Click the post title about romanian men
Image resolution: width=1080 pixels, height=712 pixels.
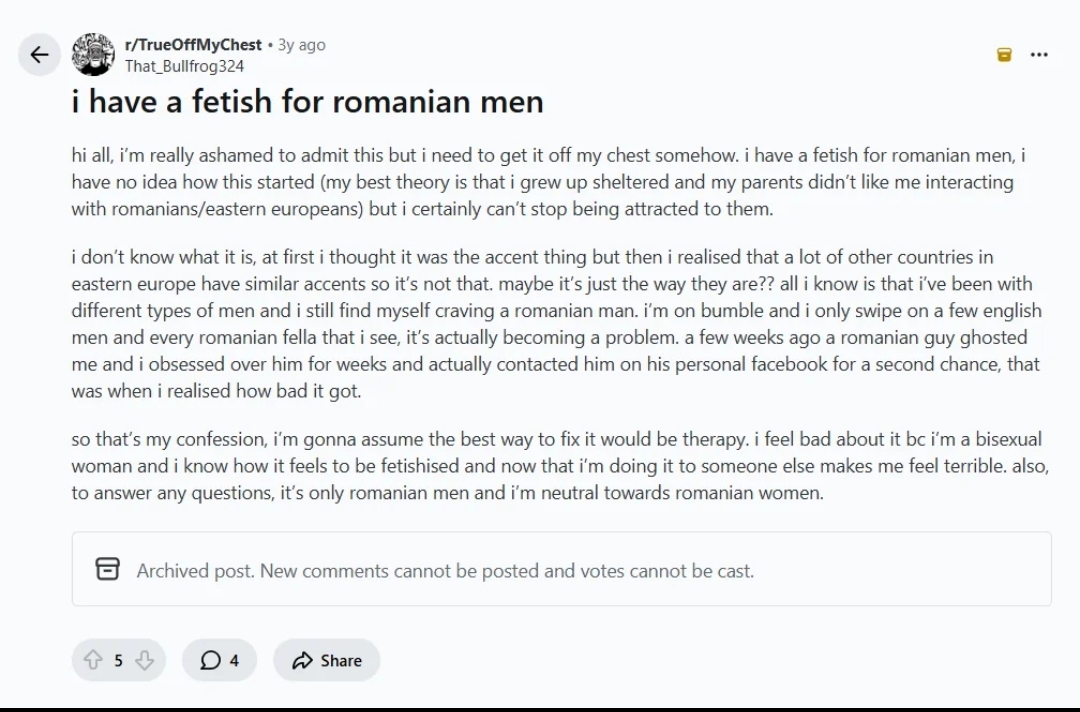click(x=308, y=102)
